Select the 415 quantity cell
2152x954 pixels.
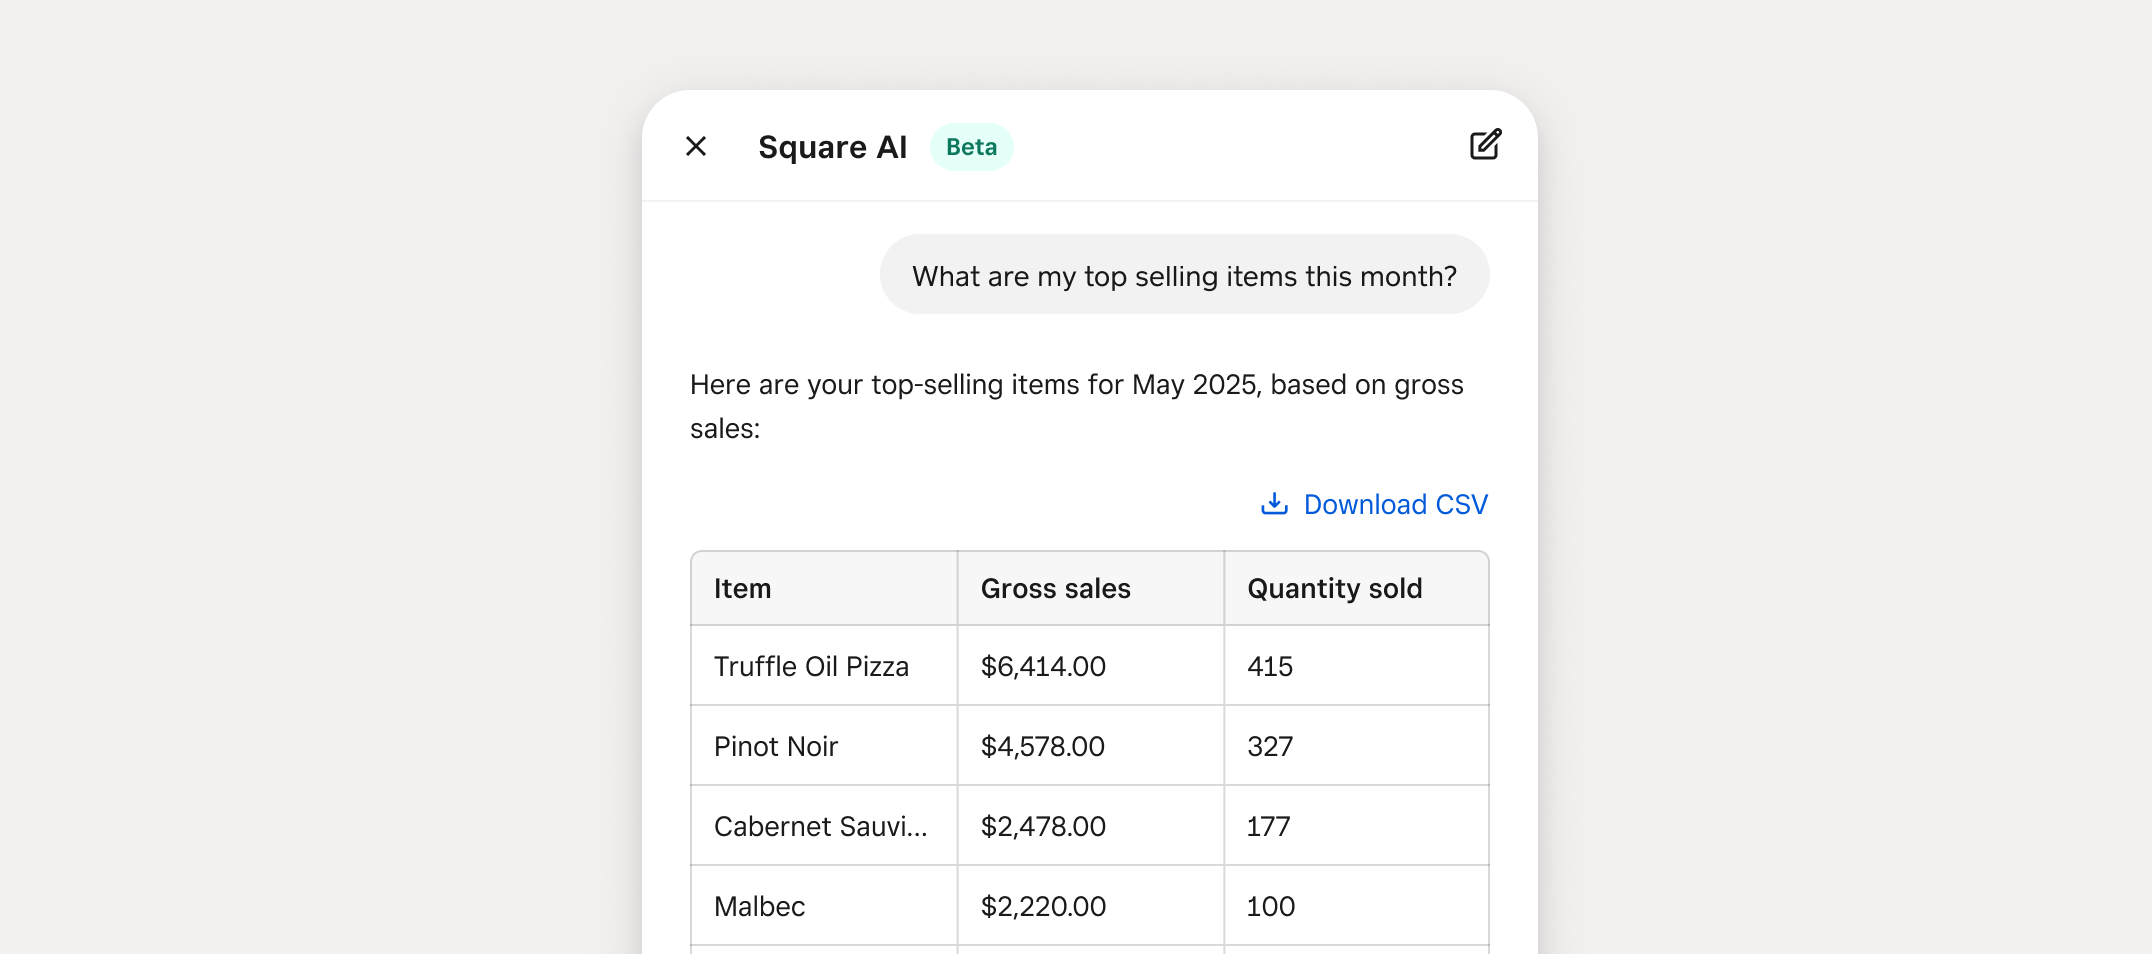1356,666
